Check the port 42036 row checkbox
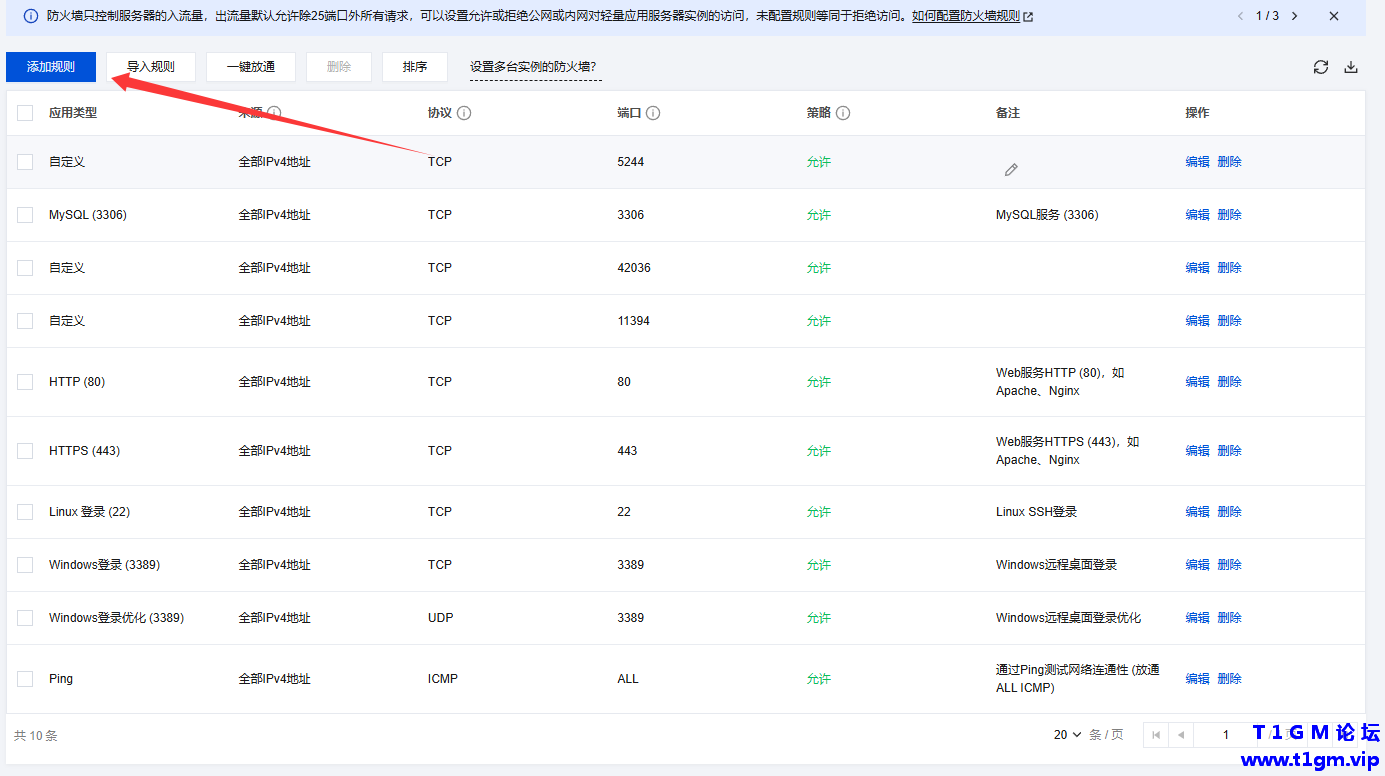This screenshot has height=776, width=1385. pyautogui.click(x=25, y=268)
